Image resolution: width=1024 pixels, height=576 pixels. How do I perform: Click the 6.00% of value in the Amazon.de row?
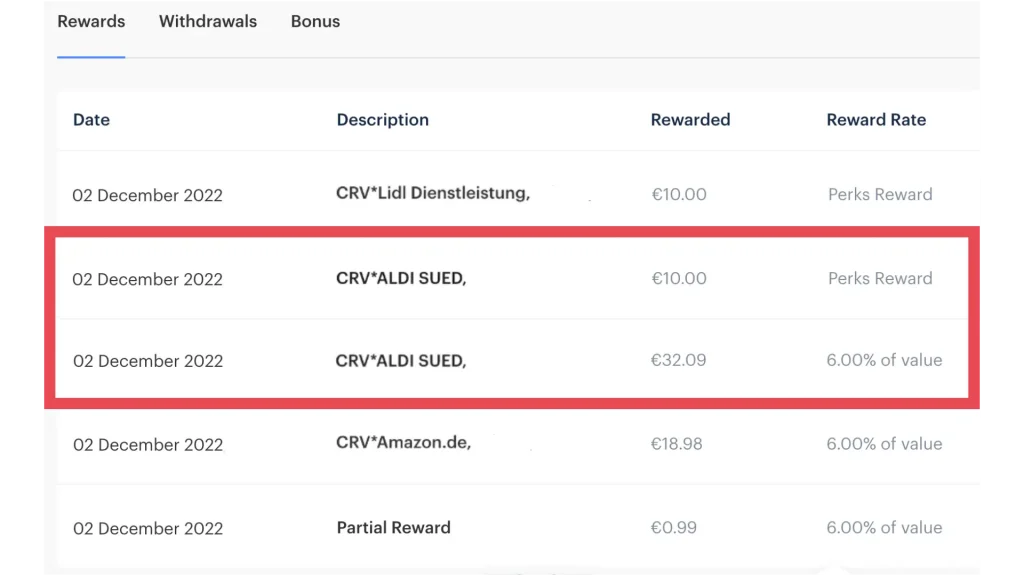pos(884,444)
